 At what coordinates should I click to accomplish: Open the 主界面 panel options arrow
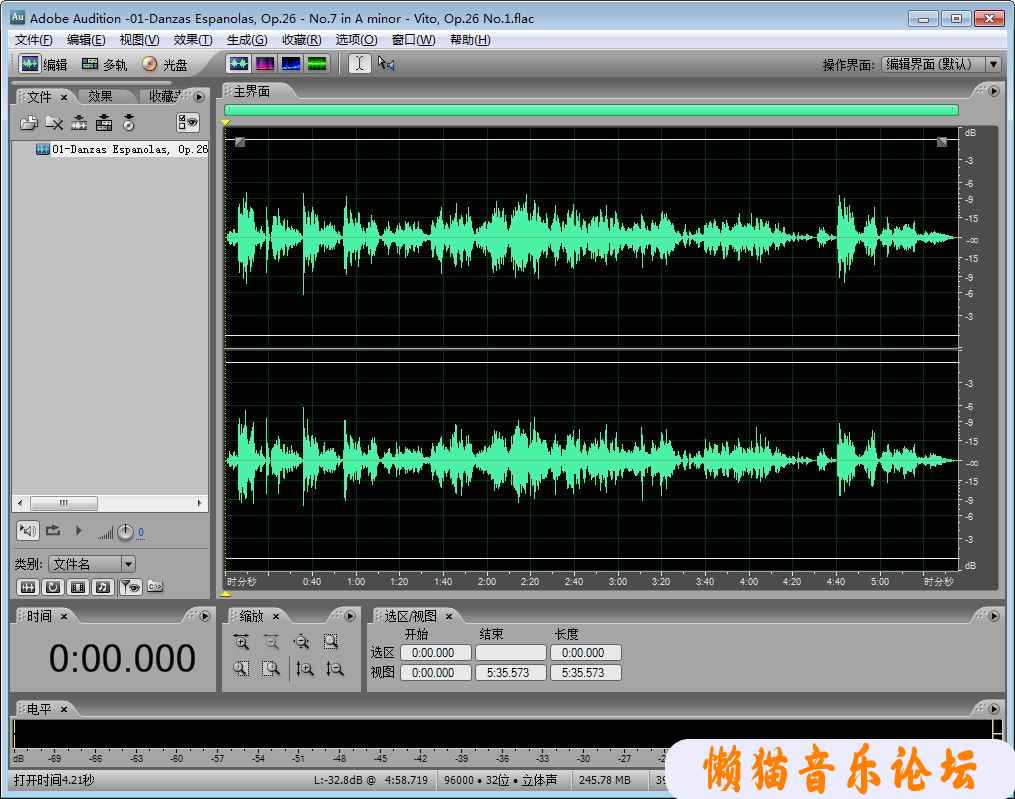994,91
